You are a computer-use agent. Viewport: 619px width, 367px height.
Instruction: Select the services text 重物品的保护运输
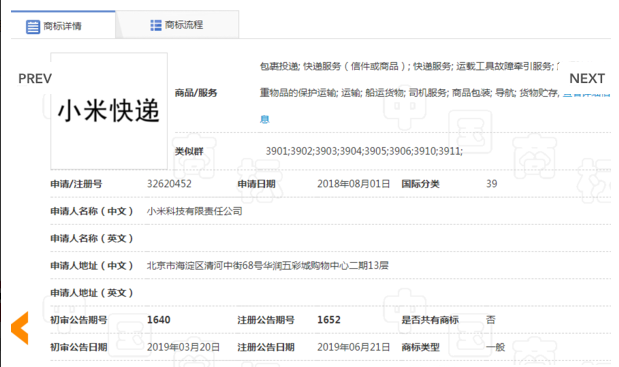click(298, 93)
